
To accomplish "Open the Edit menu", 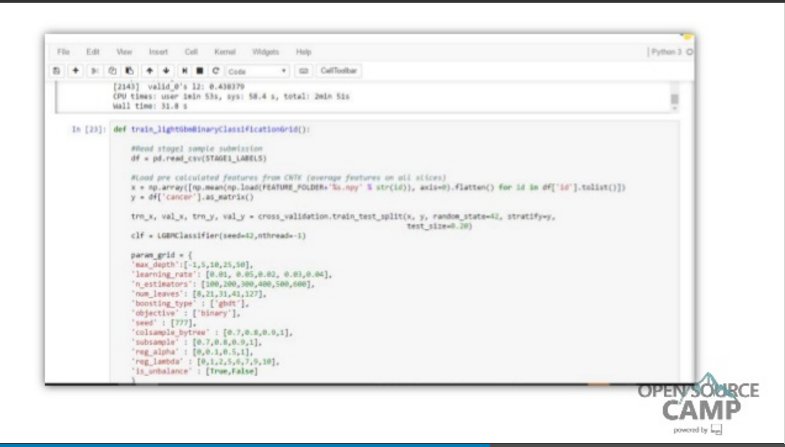I will tap(93, 52).
